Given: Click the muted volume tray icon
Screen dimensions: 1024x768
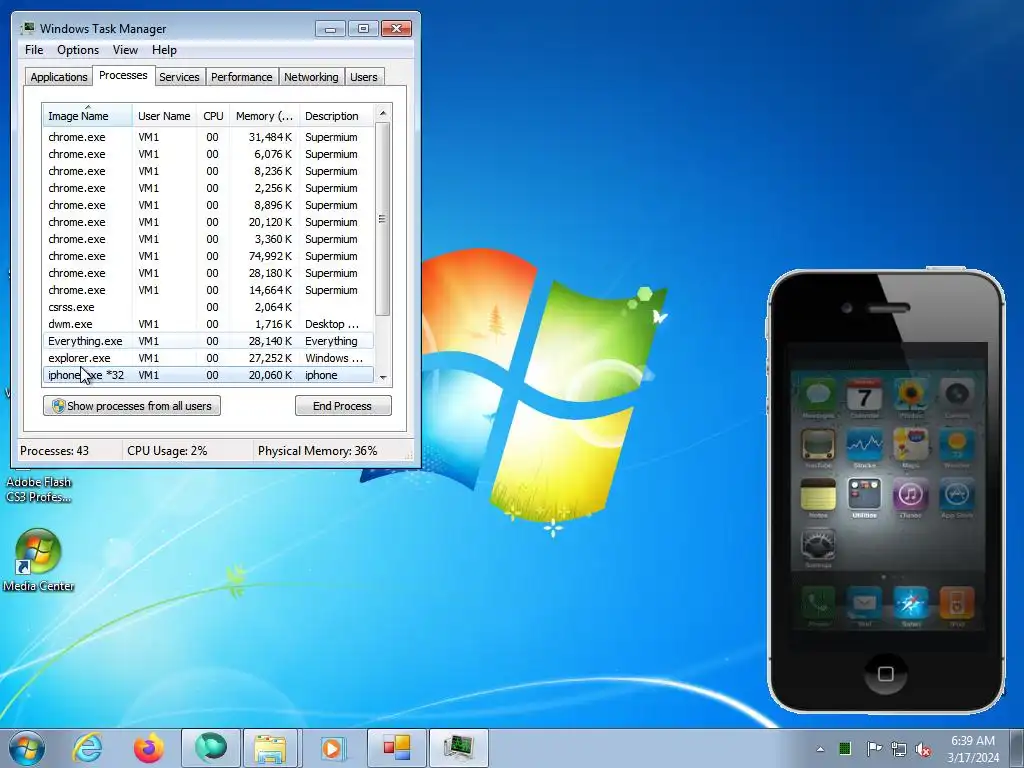Looking at the screenshot, I should click(923, 749).
